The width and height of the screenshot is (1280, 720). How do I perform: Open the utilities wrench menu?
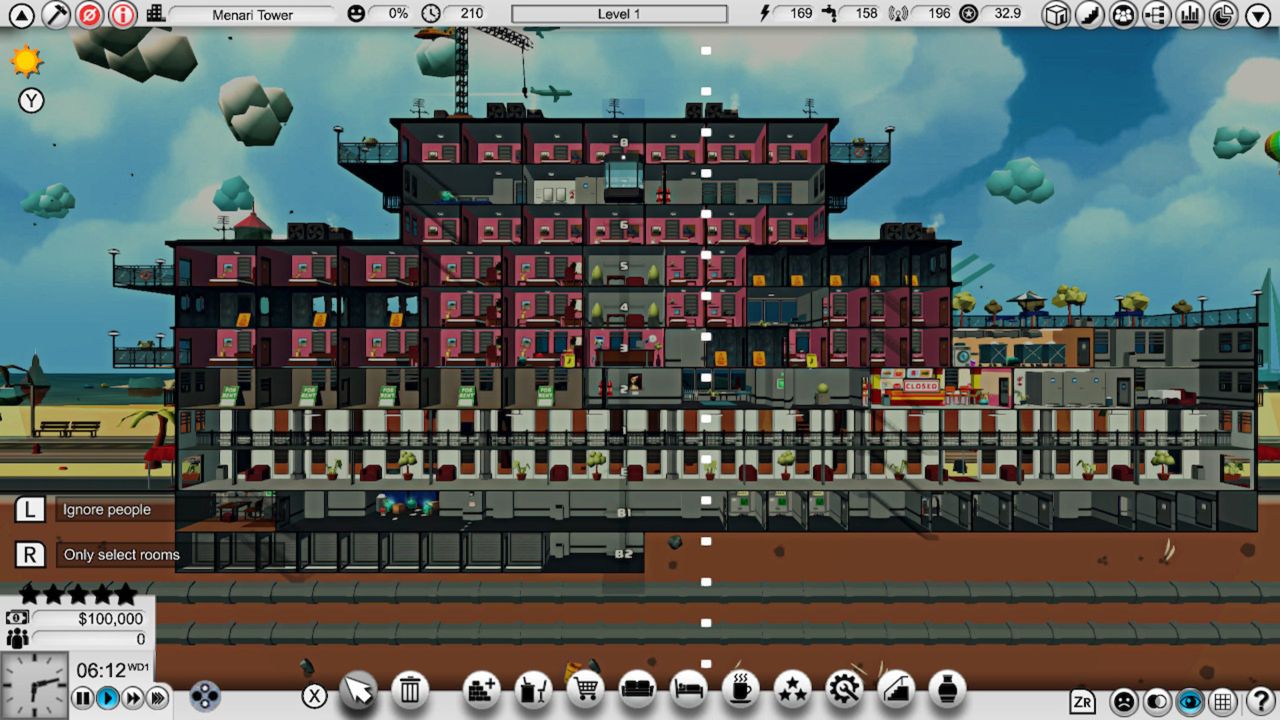click(844, 690)
